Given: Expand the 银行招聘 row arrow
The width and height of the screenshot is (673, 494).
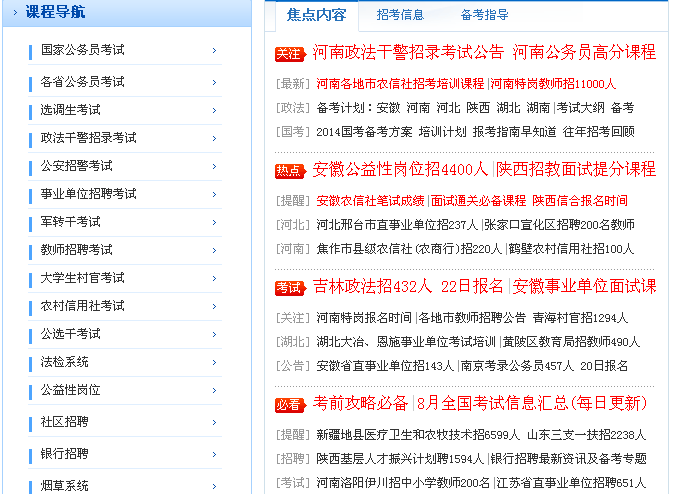Looking at the screenshot, I should [214, 455].
